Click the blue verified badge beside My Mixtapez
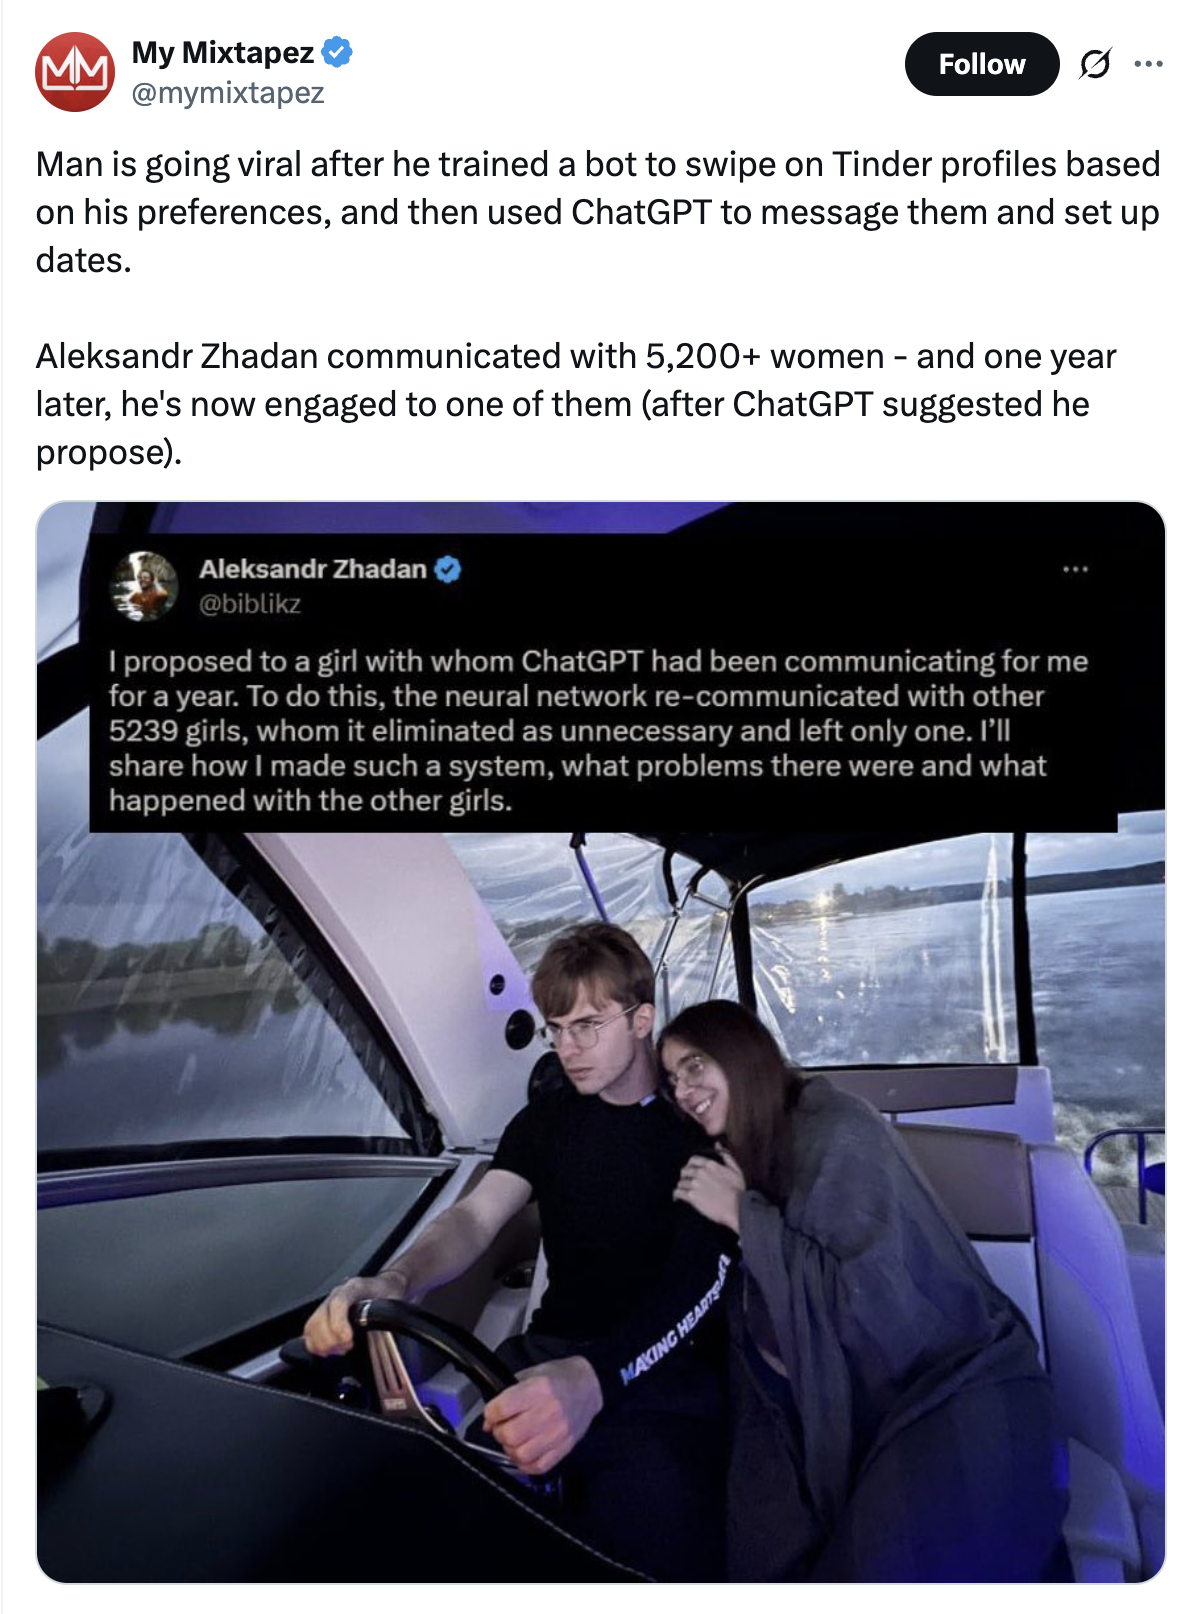Screen dimensions: 1198x1614 338,51
